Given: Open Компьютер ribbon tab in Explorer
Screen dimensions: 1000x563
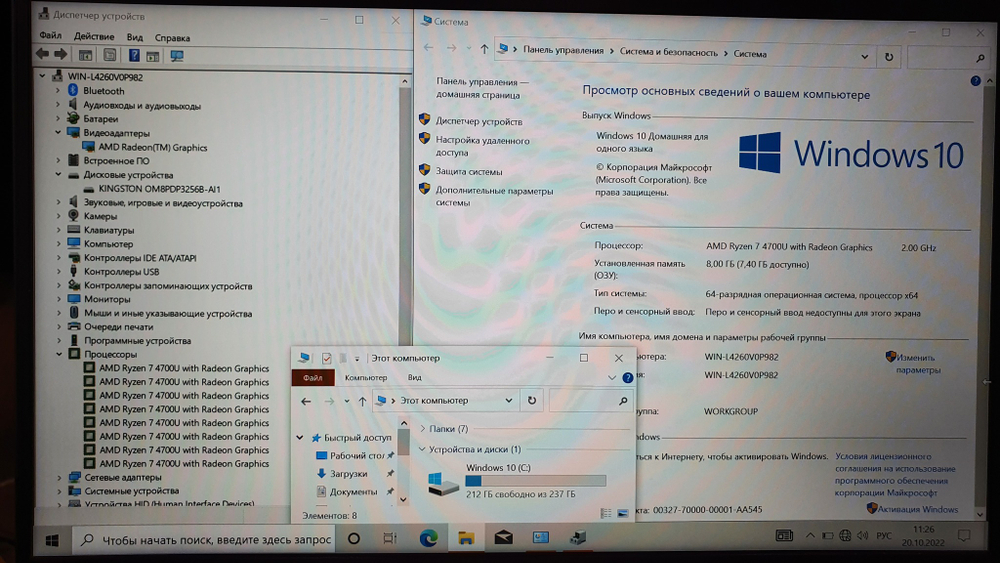Looking at the screenshot, I should click(366, 377).
